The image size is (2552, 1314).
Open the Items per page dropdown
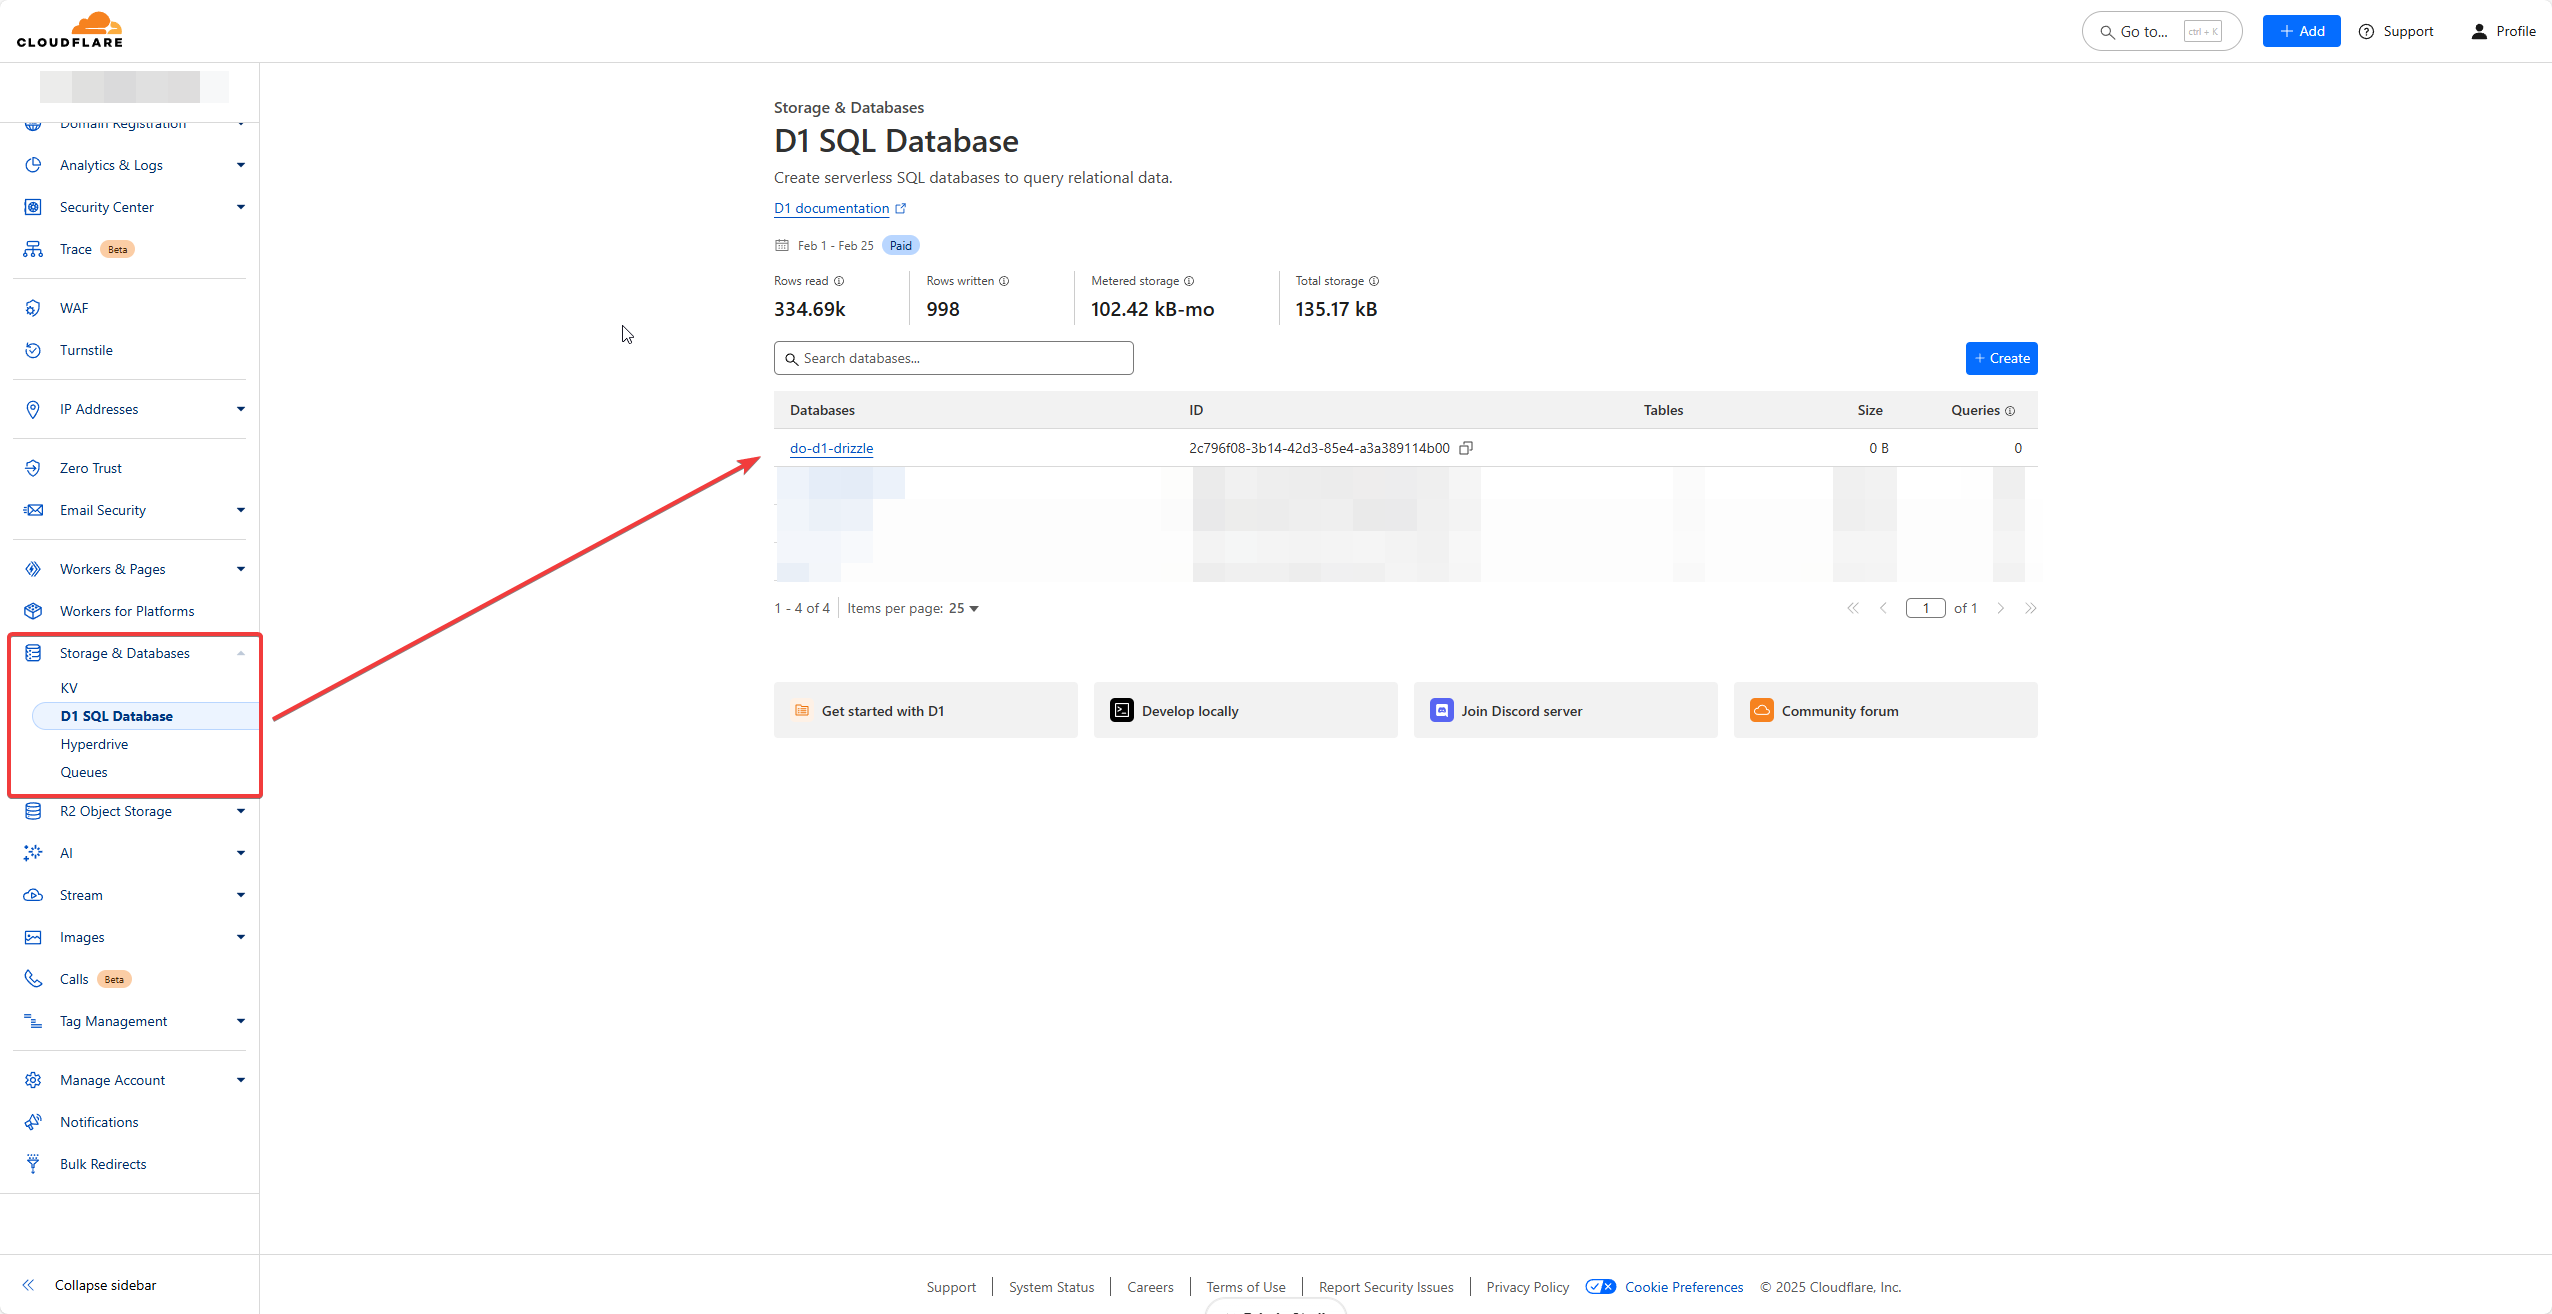click(x=964, y=608)
